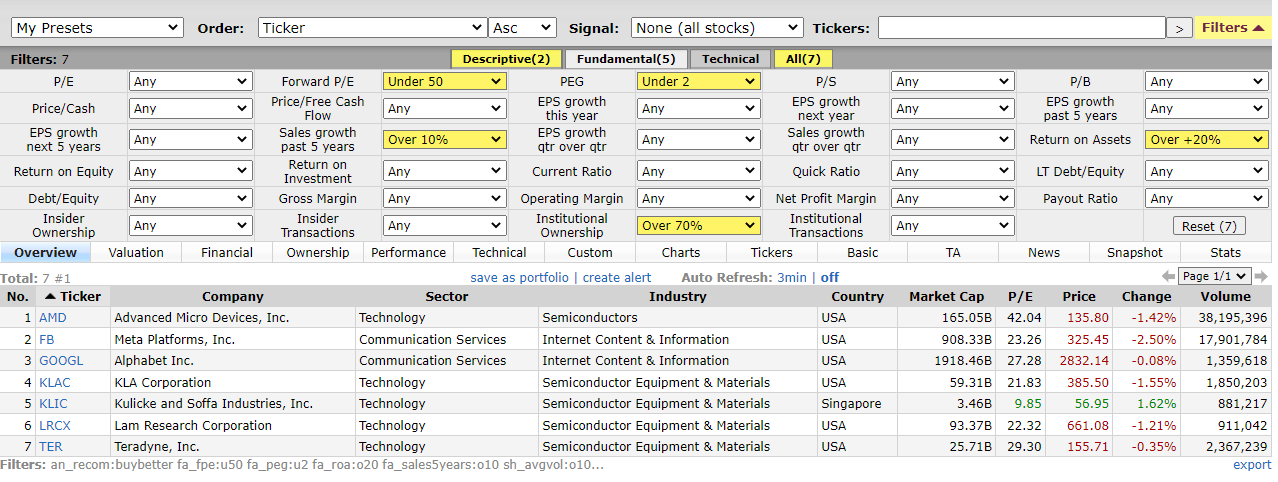The height and width of the screenshot is (482, 1278).
Task: Open the My Presets dropdown
Action: (95, 28)
